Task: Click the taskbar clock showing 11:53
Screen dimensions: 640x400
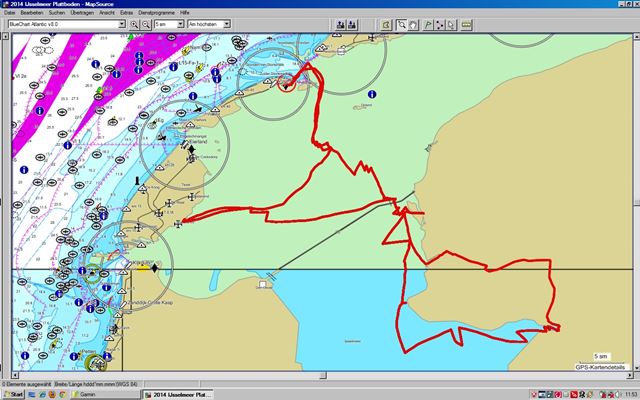Action: point(631,395)
